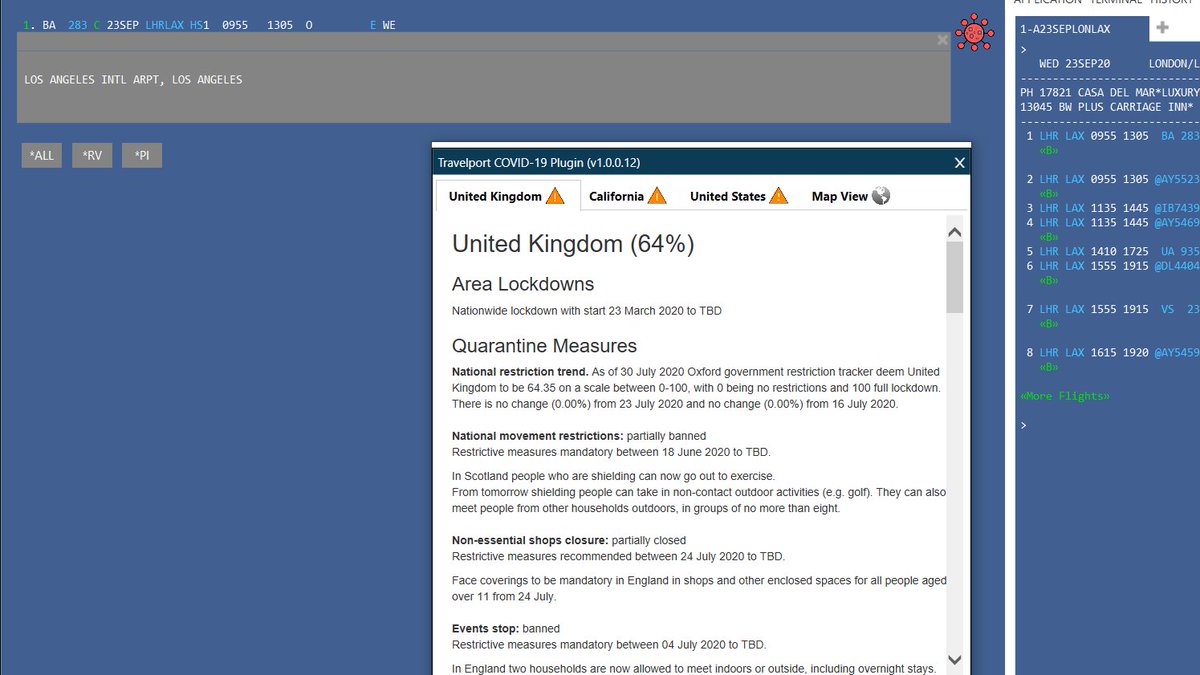Click the terminal command prompt at bottom
The width and height of the screenshot is (1200, 675).
point(1023,425)
